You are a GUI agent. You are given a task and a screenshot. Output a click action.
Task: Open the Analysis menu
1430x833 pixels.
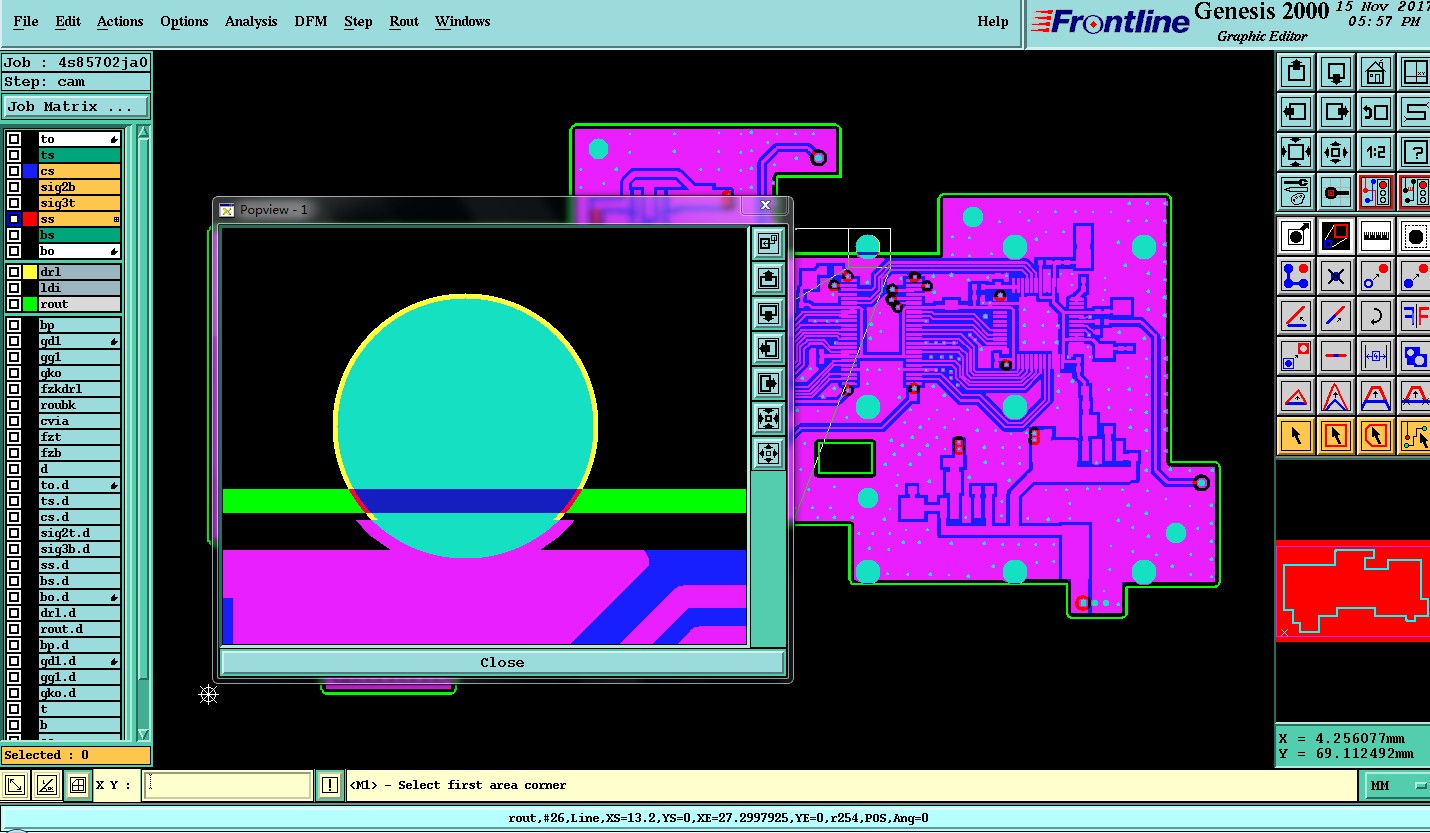click(x=252, y=21)
